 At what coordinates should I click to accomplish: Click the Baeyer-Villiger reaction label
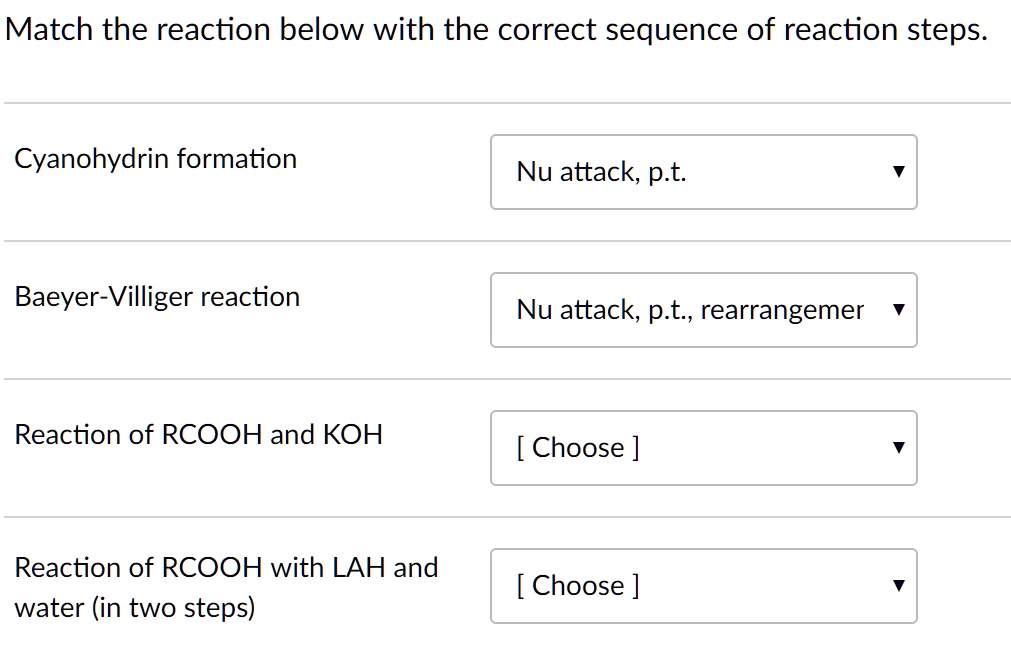(x=157, y=296)
